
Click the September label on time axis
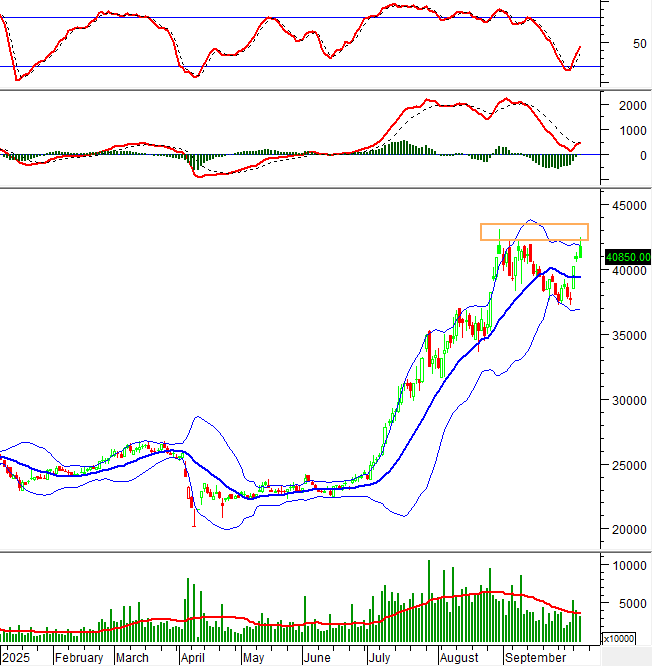coord(534,658)
